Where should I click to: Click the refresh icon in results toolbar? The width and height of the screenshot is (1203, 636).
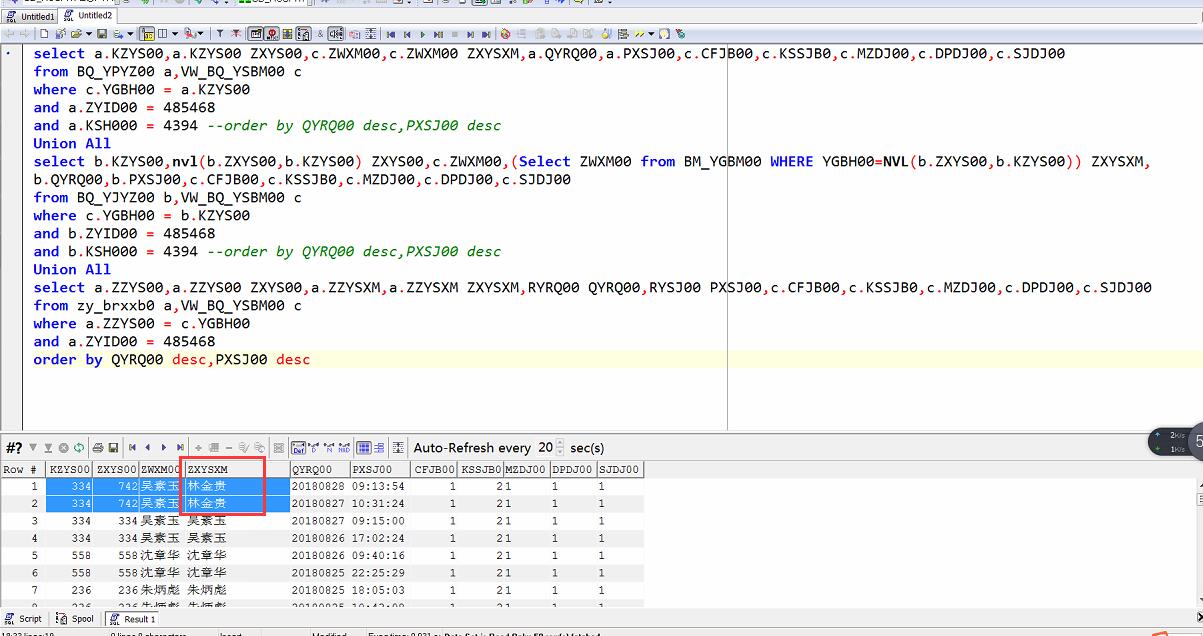(79, 448)
